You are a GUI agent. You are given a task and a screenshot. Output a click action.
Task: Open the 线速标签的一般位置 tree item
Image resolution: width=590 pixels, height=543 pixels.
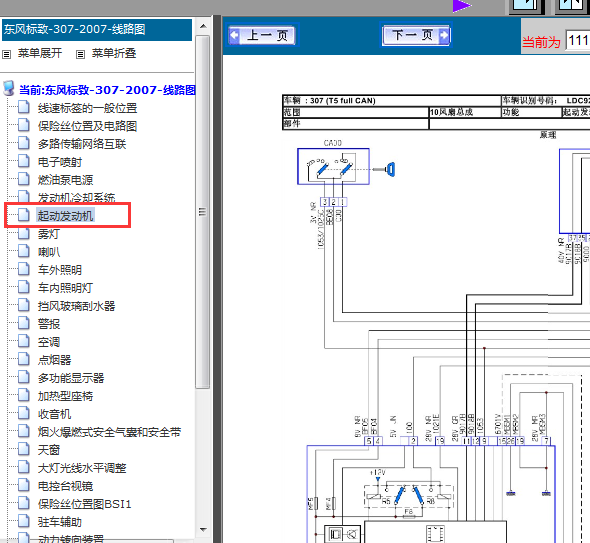[87, 108]
